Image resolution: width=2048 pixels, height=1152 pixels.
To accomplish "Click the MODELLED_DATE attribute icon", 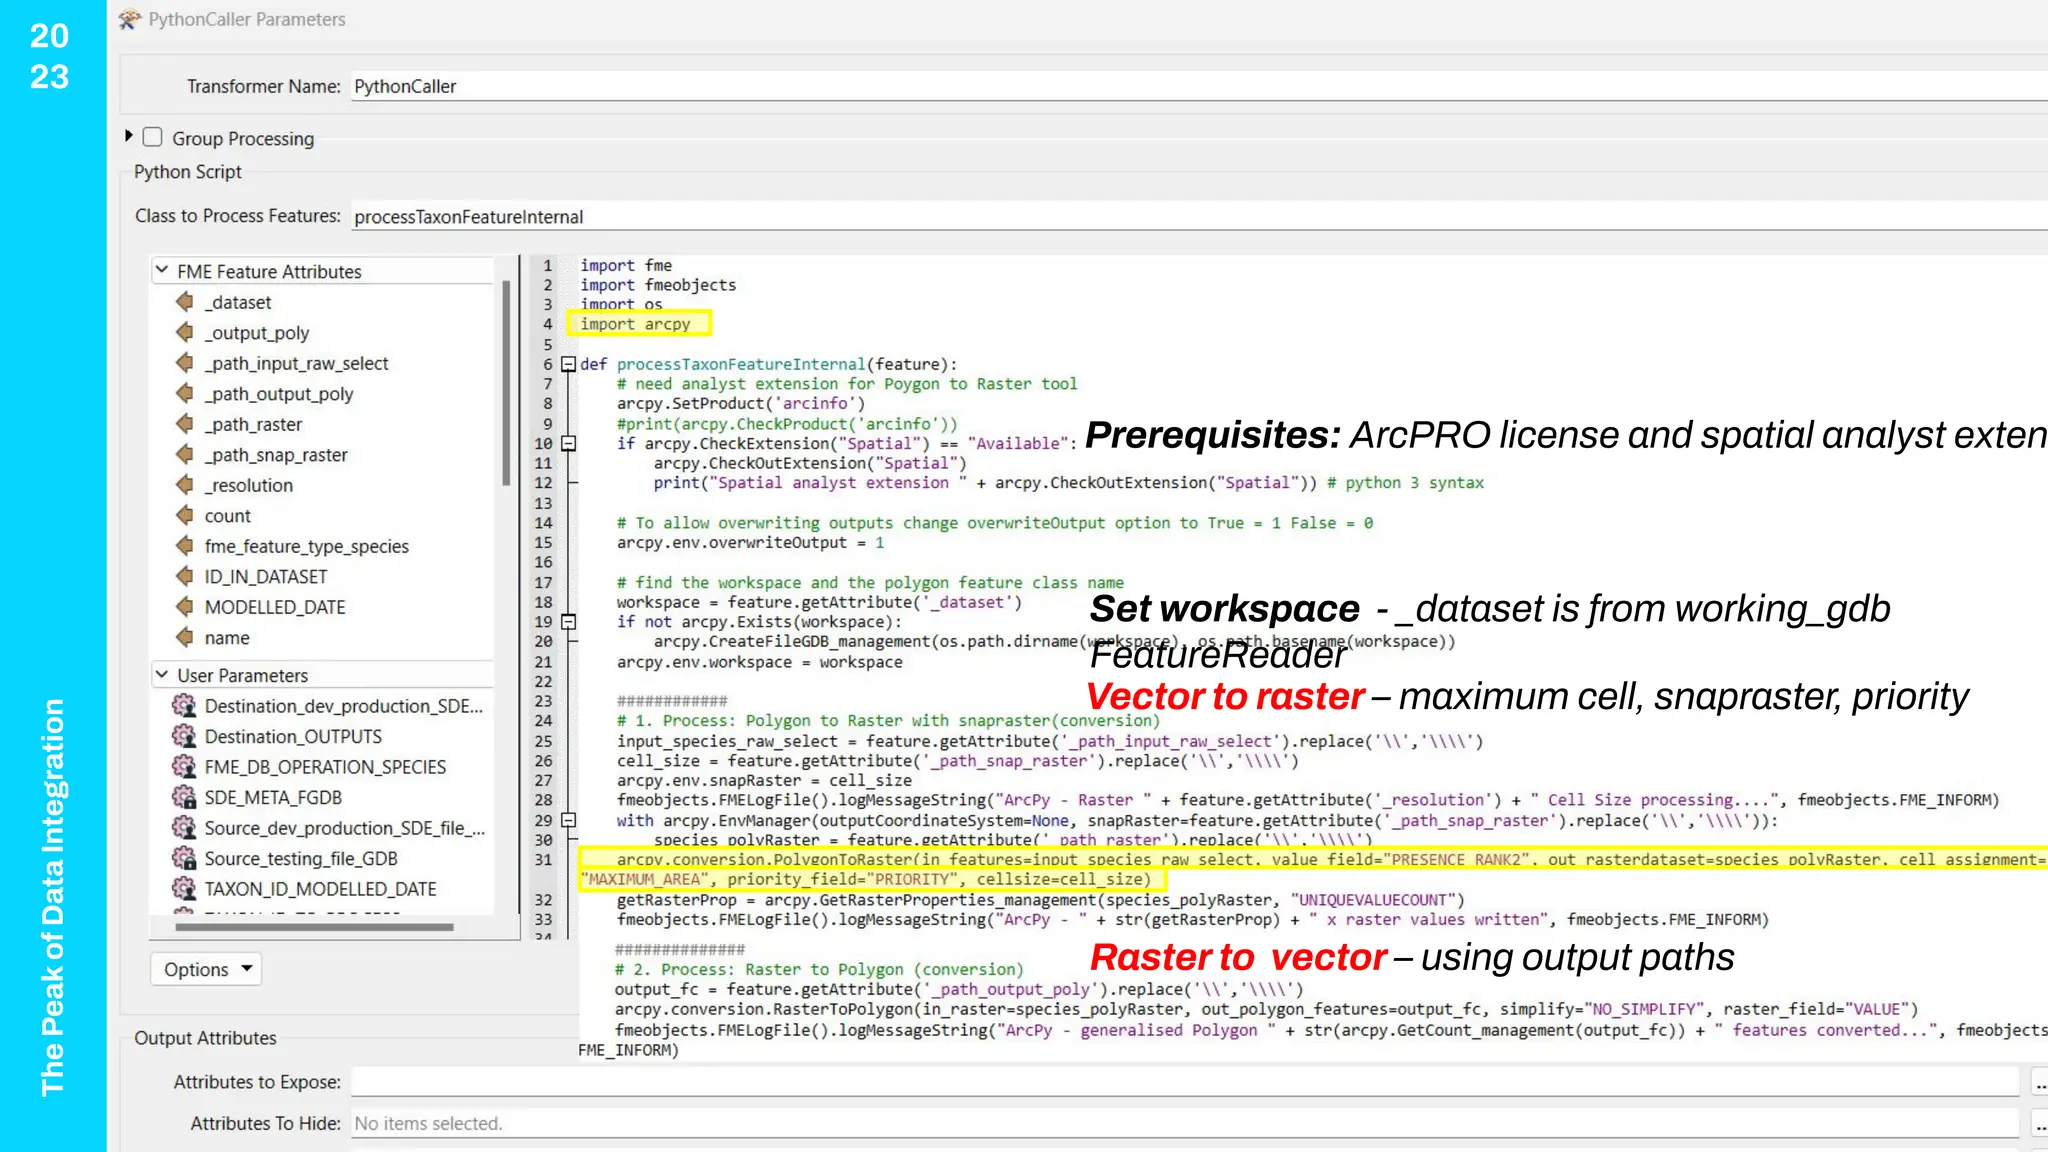I will tap(185, 606).
